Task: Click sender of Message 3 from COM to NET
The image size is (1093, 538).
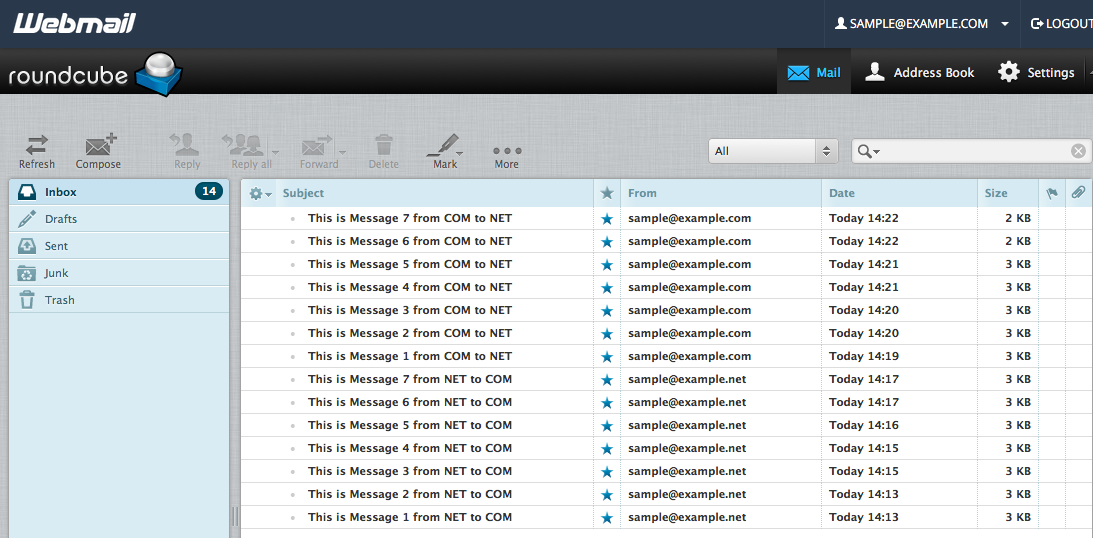Action: pyautogui.click(x=689, y=310)
